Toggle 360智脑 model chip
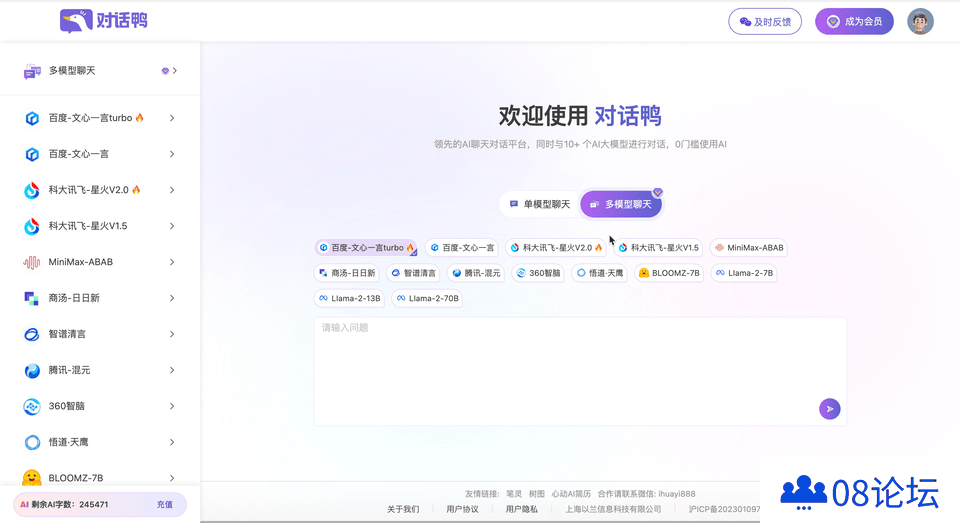This screenshot has width=960, height=523. pyautogui.click(x=538, y=273)
